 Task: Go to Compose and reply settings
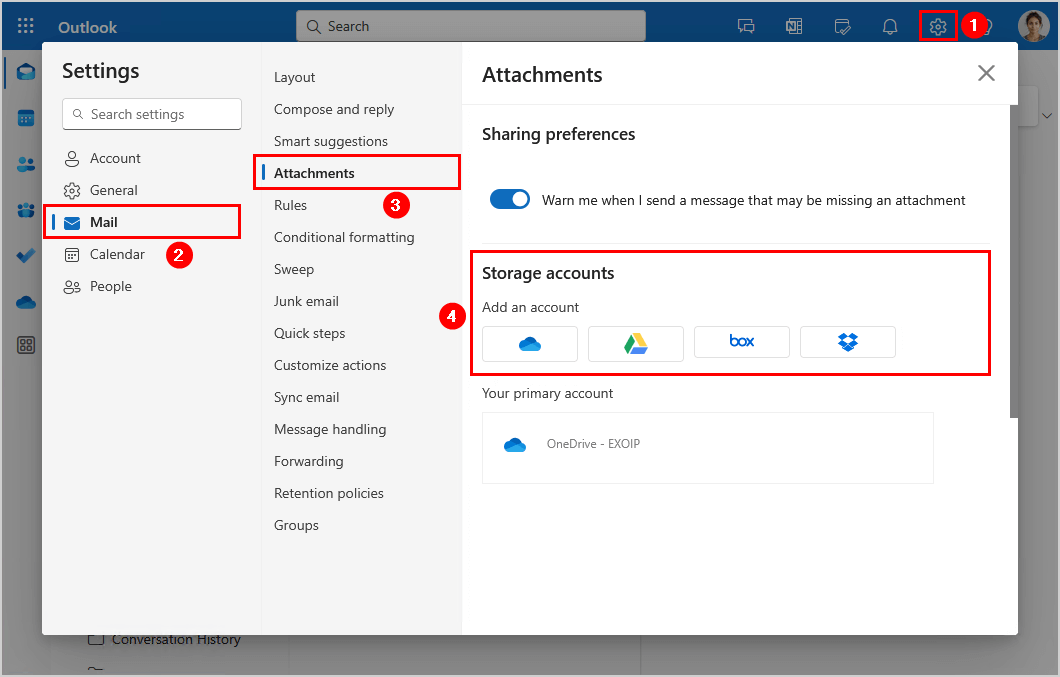coord(334,109)
